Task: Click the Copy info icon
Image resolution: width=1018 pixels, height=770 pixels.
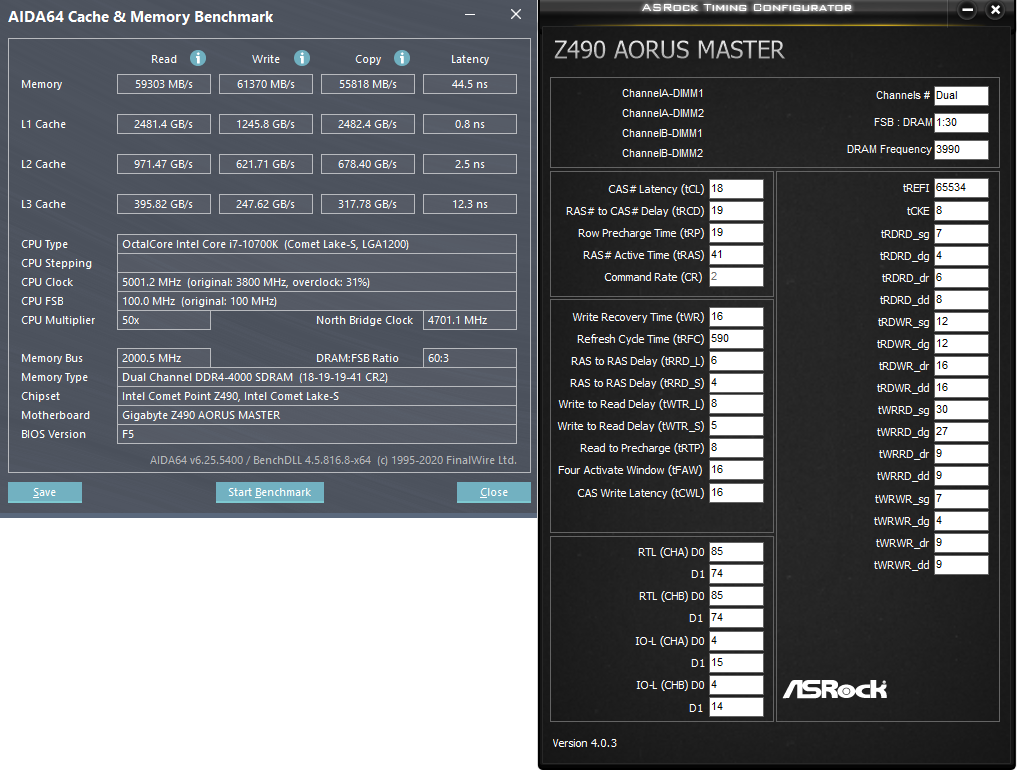Action: click(x=402, y=58)
